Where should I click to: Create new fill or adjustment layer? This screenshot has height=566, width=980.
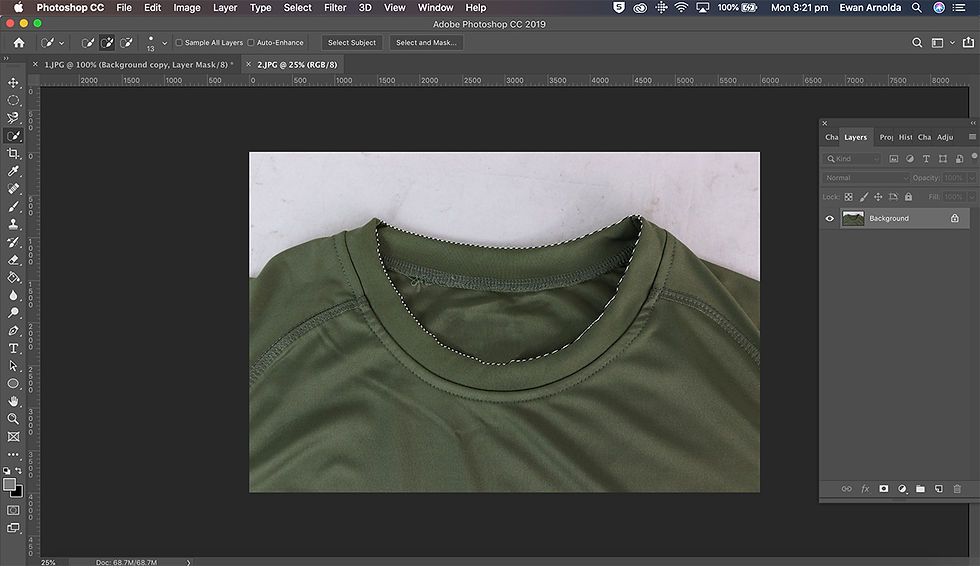[902, 489]
